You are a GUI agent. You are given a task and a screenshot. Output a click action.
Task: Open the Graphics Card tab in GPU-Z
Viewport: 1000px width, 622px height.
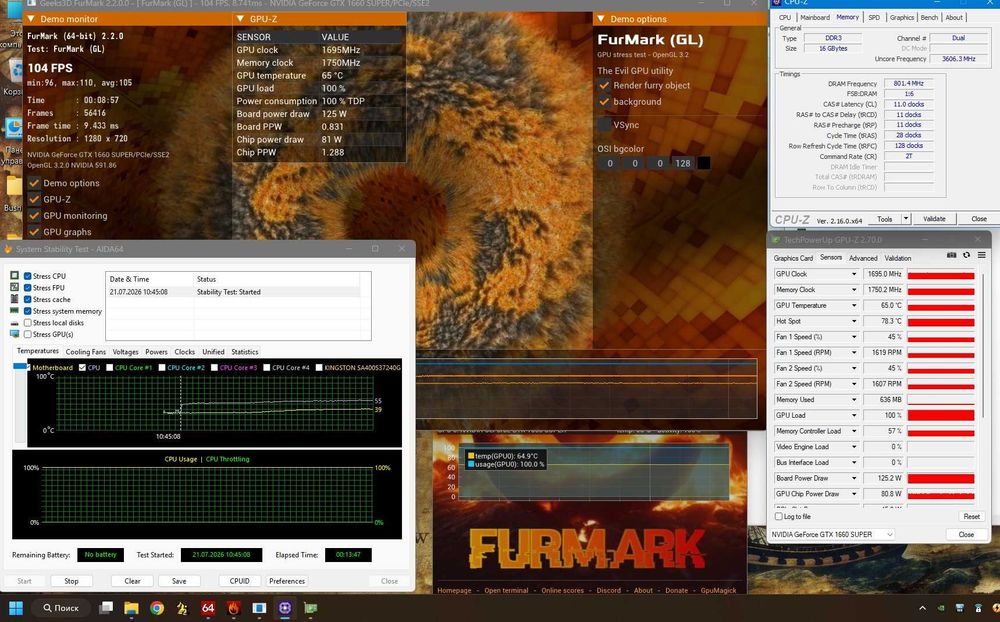click(793, 258)
